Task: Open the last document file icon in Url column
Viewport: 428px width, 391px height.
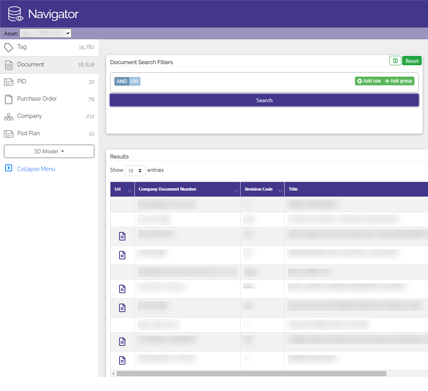Action: point(122,360)
